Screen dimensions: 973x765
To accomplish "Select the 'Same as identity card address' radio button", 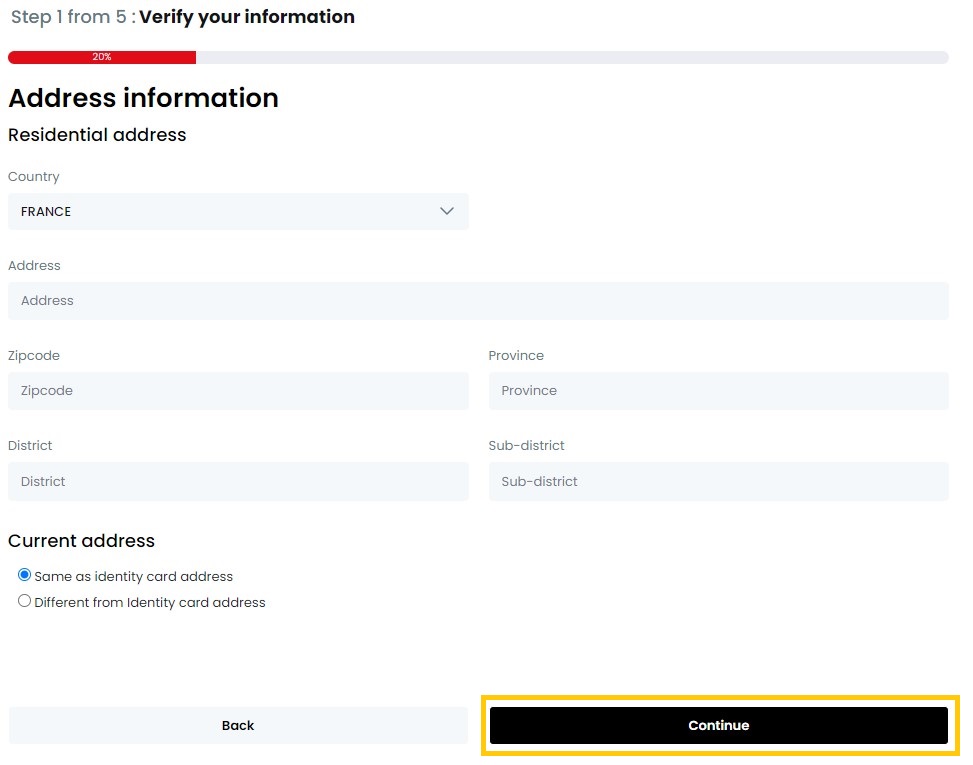I will 23,574.
